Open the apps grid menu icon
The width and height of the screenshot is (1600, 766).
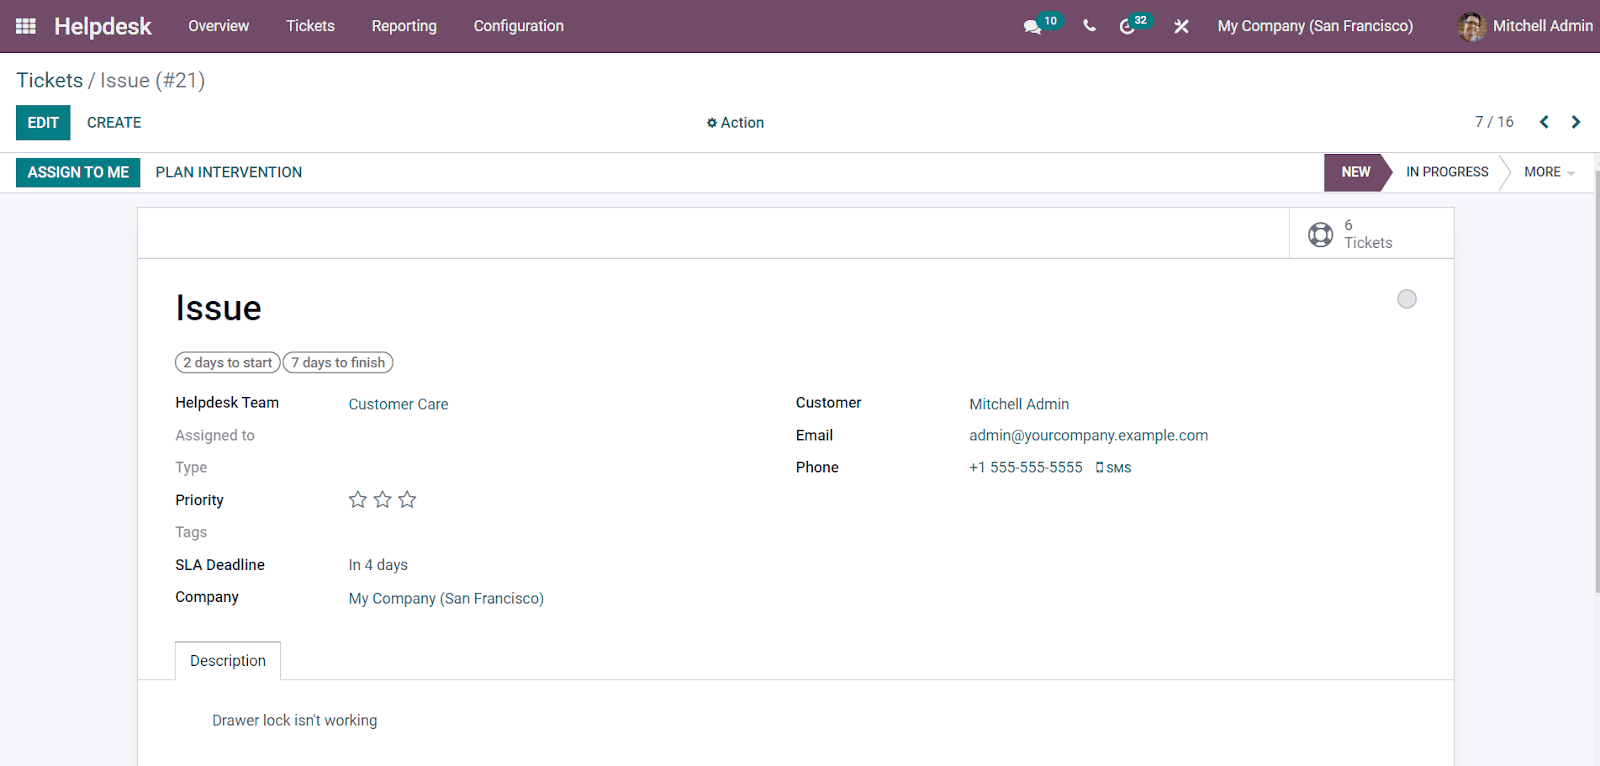point(26,26)
